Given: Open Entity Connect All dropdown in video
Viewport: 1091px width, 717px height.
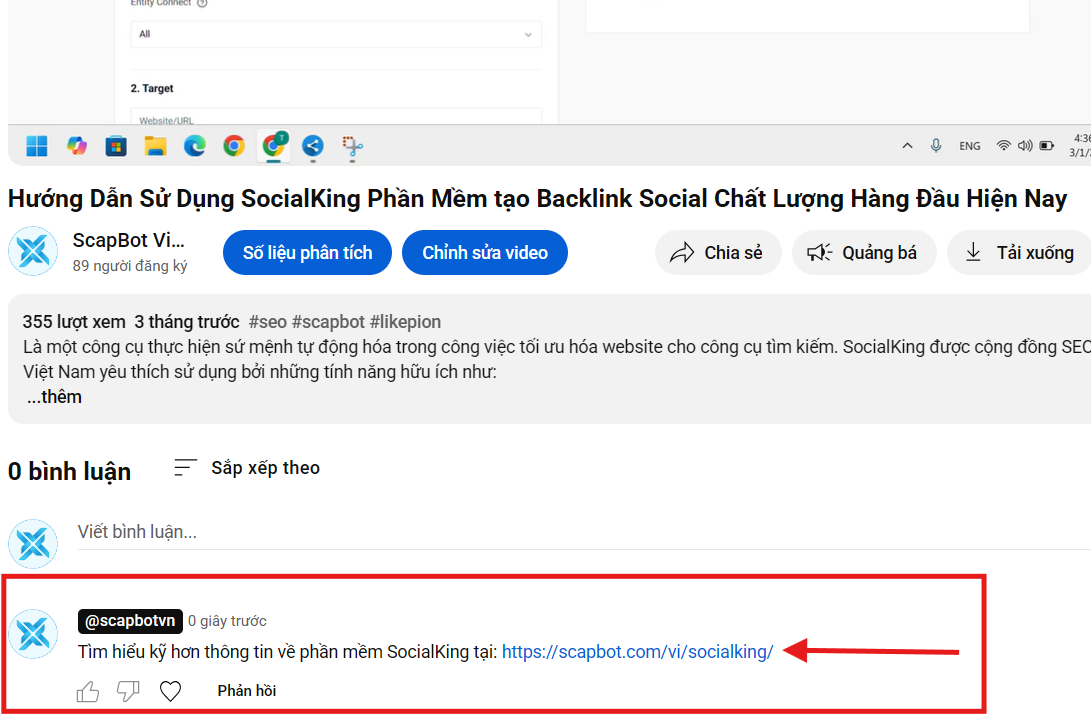Looking at the screenshot, I should 336,34.
